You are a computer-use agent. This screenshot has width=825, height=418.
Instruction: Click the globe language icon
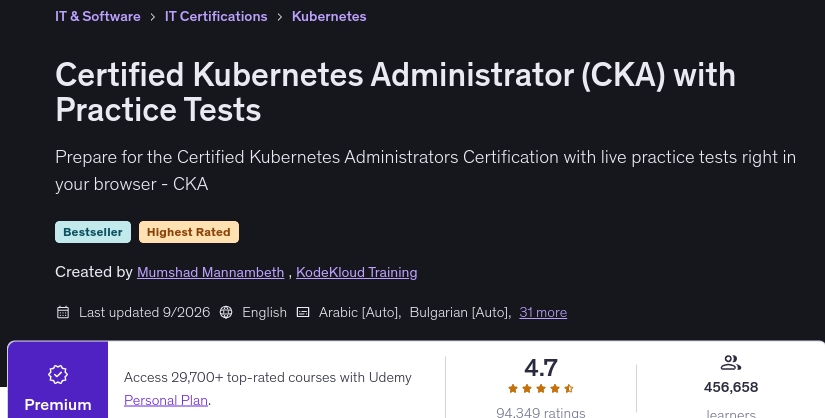pyautogui.click(x=226, y=312)
